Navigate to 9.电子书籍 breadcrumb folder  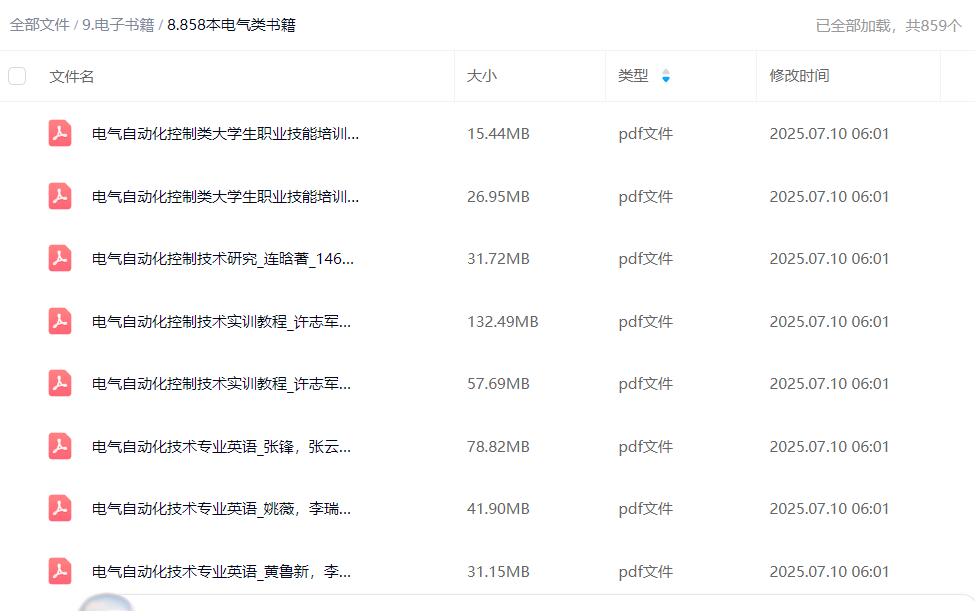(x=118, y=25)
